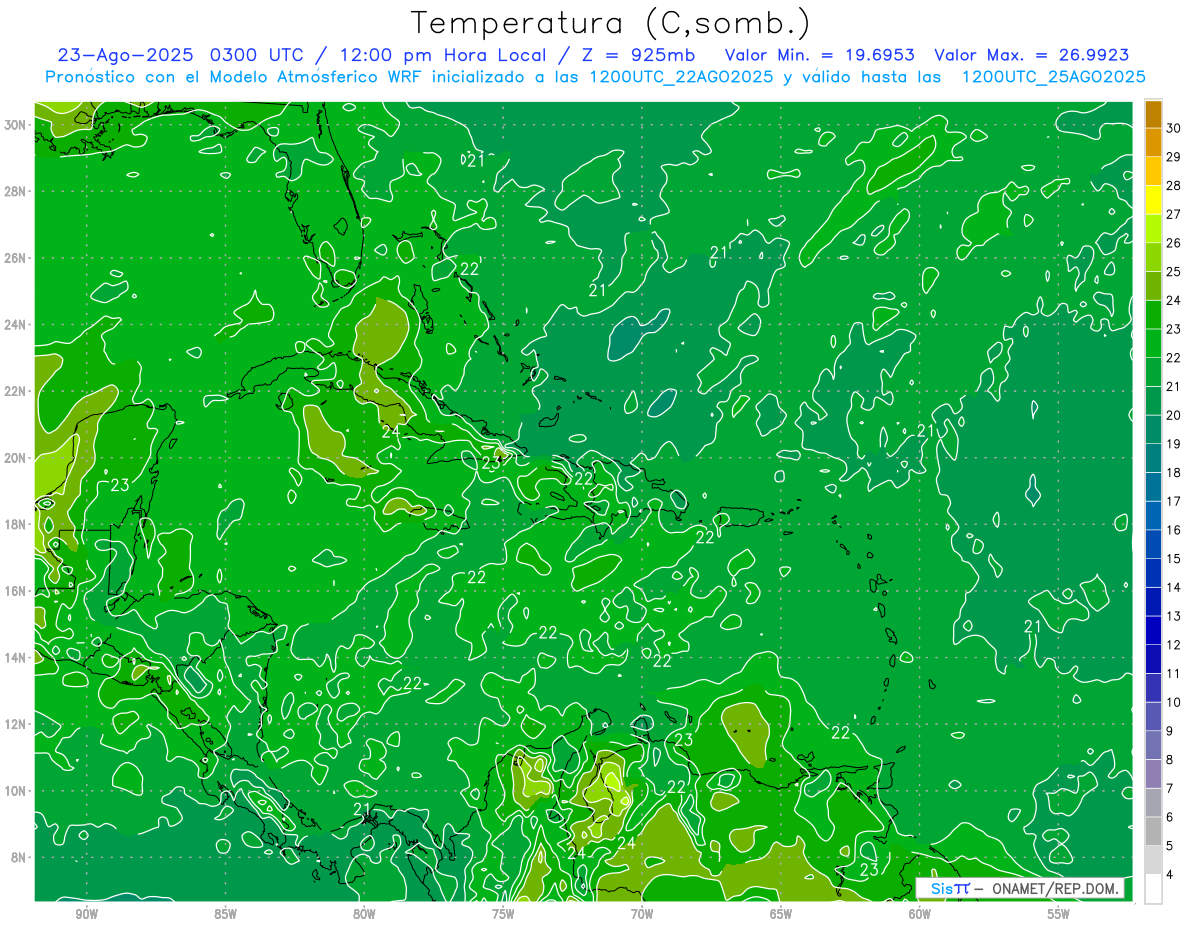
Task: Click the 80W longitude axis label
Action: point(364,914)
